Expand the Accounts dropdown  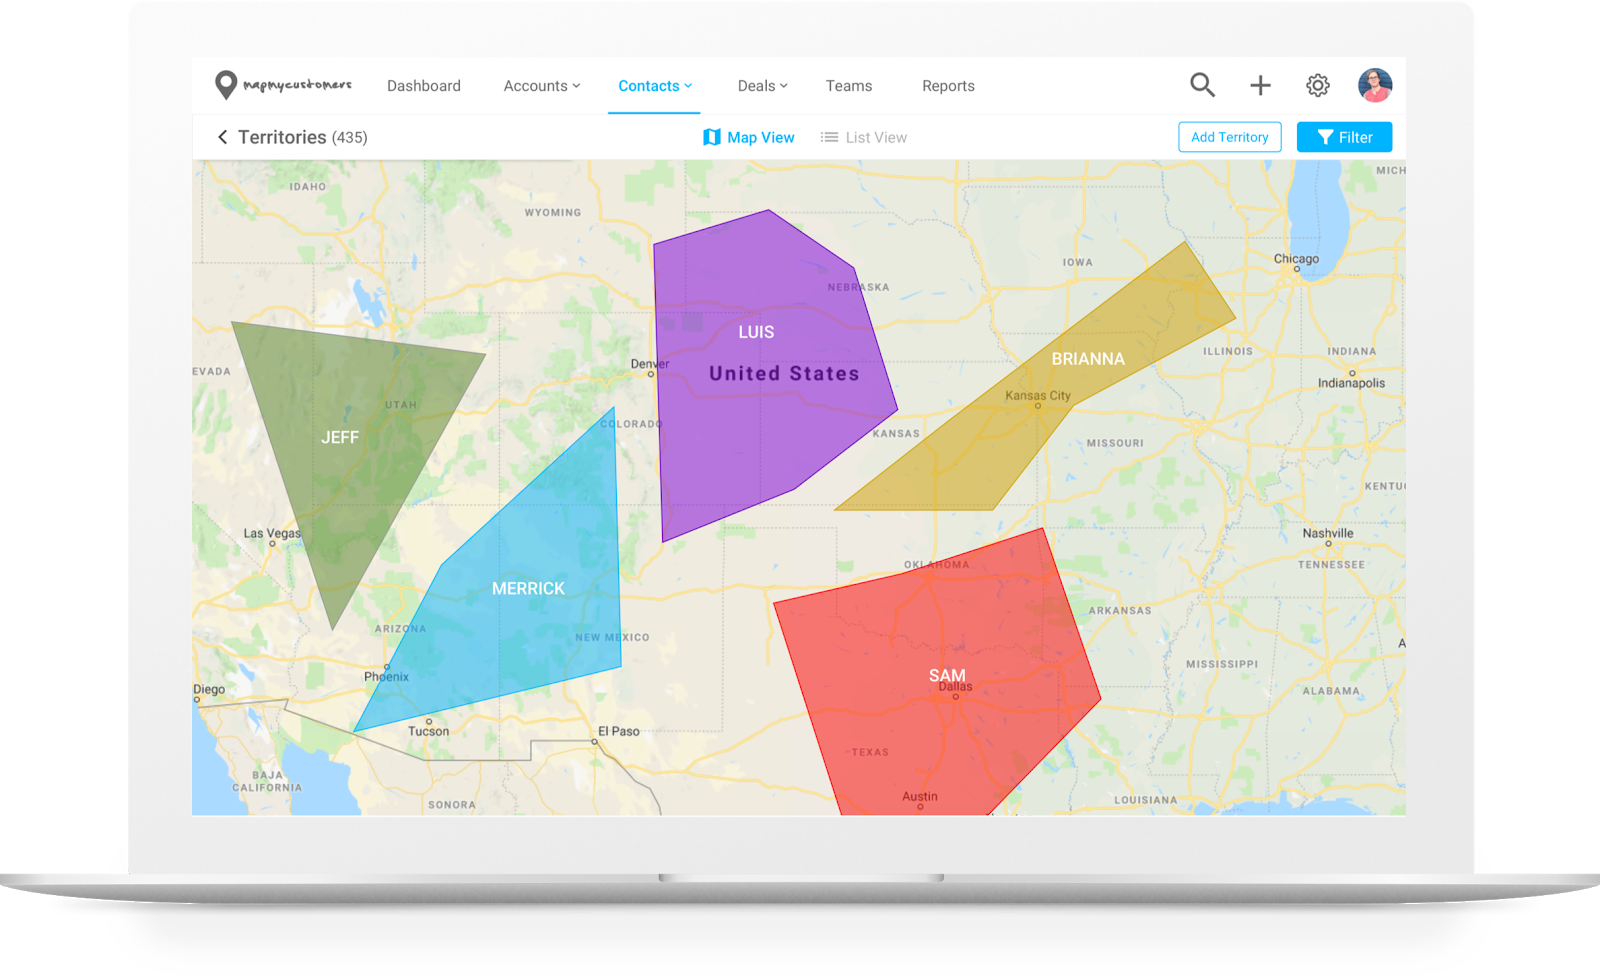pyautogui.click(x=540, y=85)
